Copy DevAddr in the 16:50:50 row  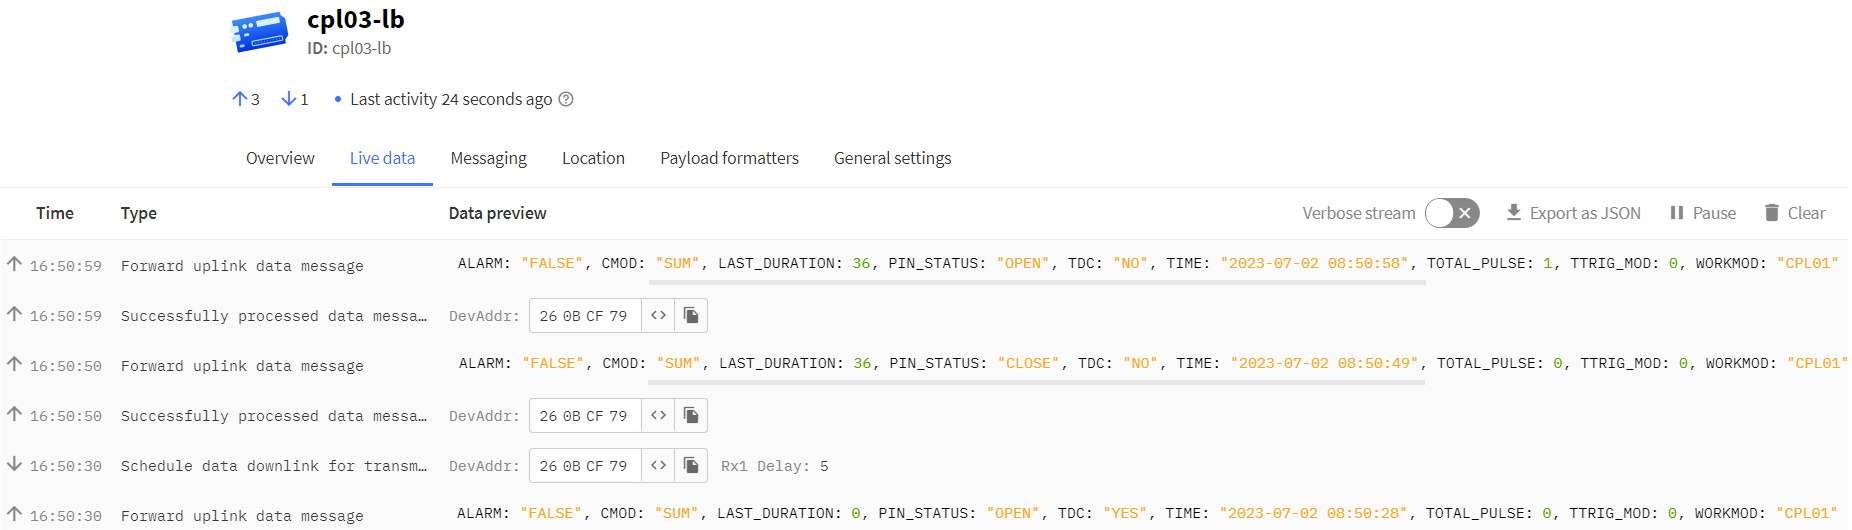click(x=691, y=416)
